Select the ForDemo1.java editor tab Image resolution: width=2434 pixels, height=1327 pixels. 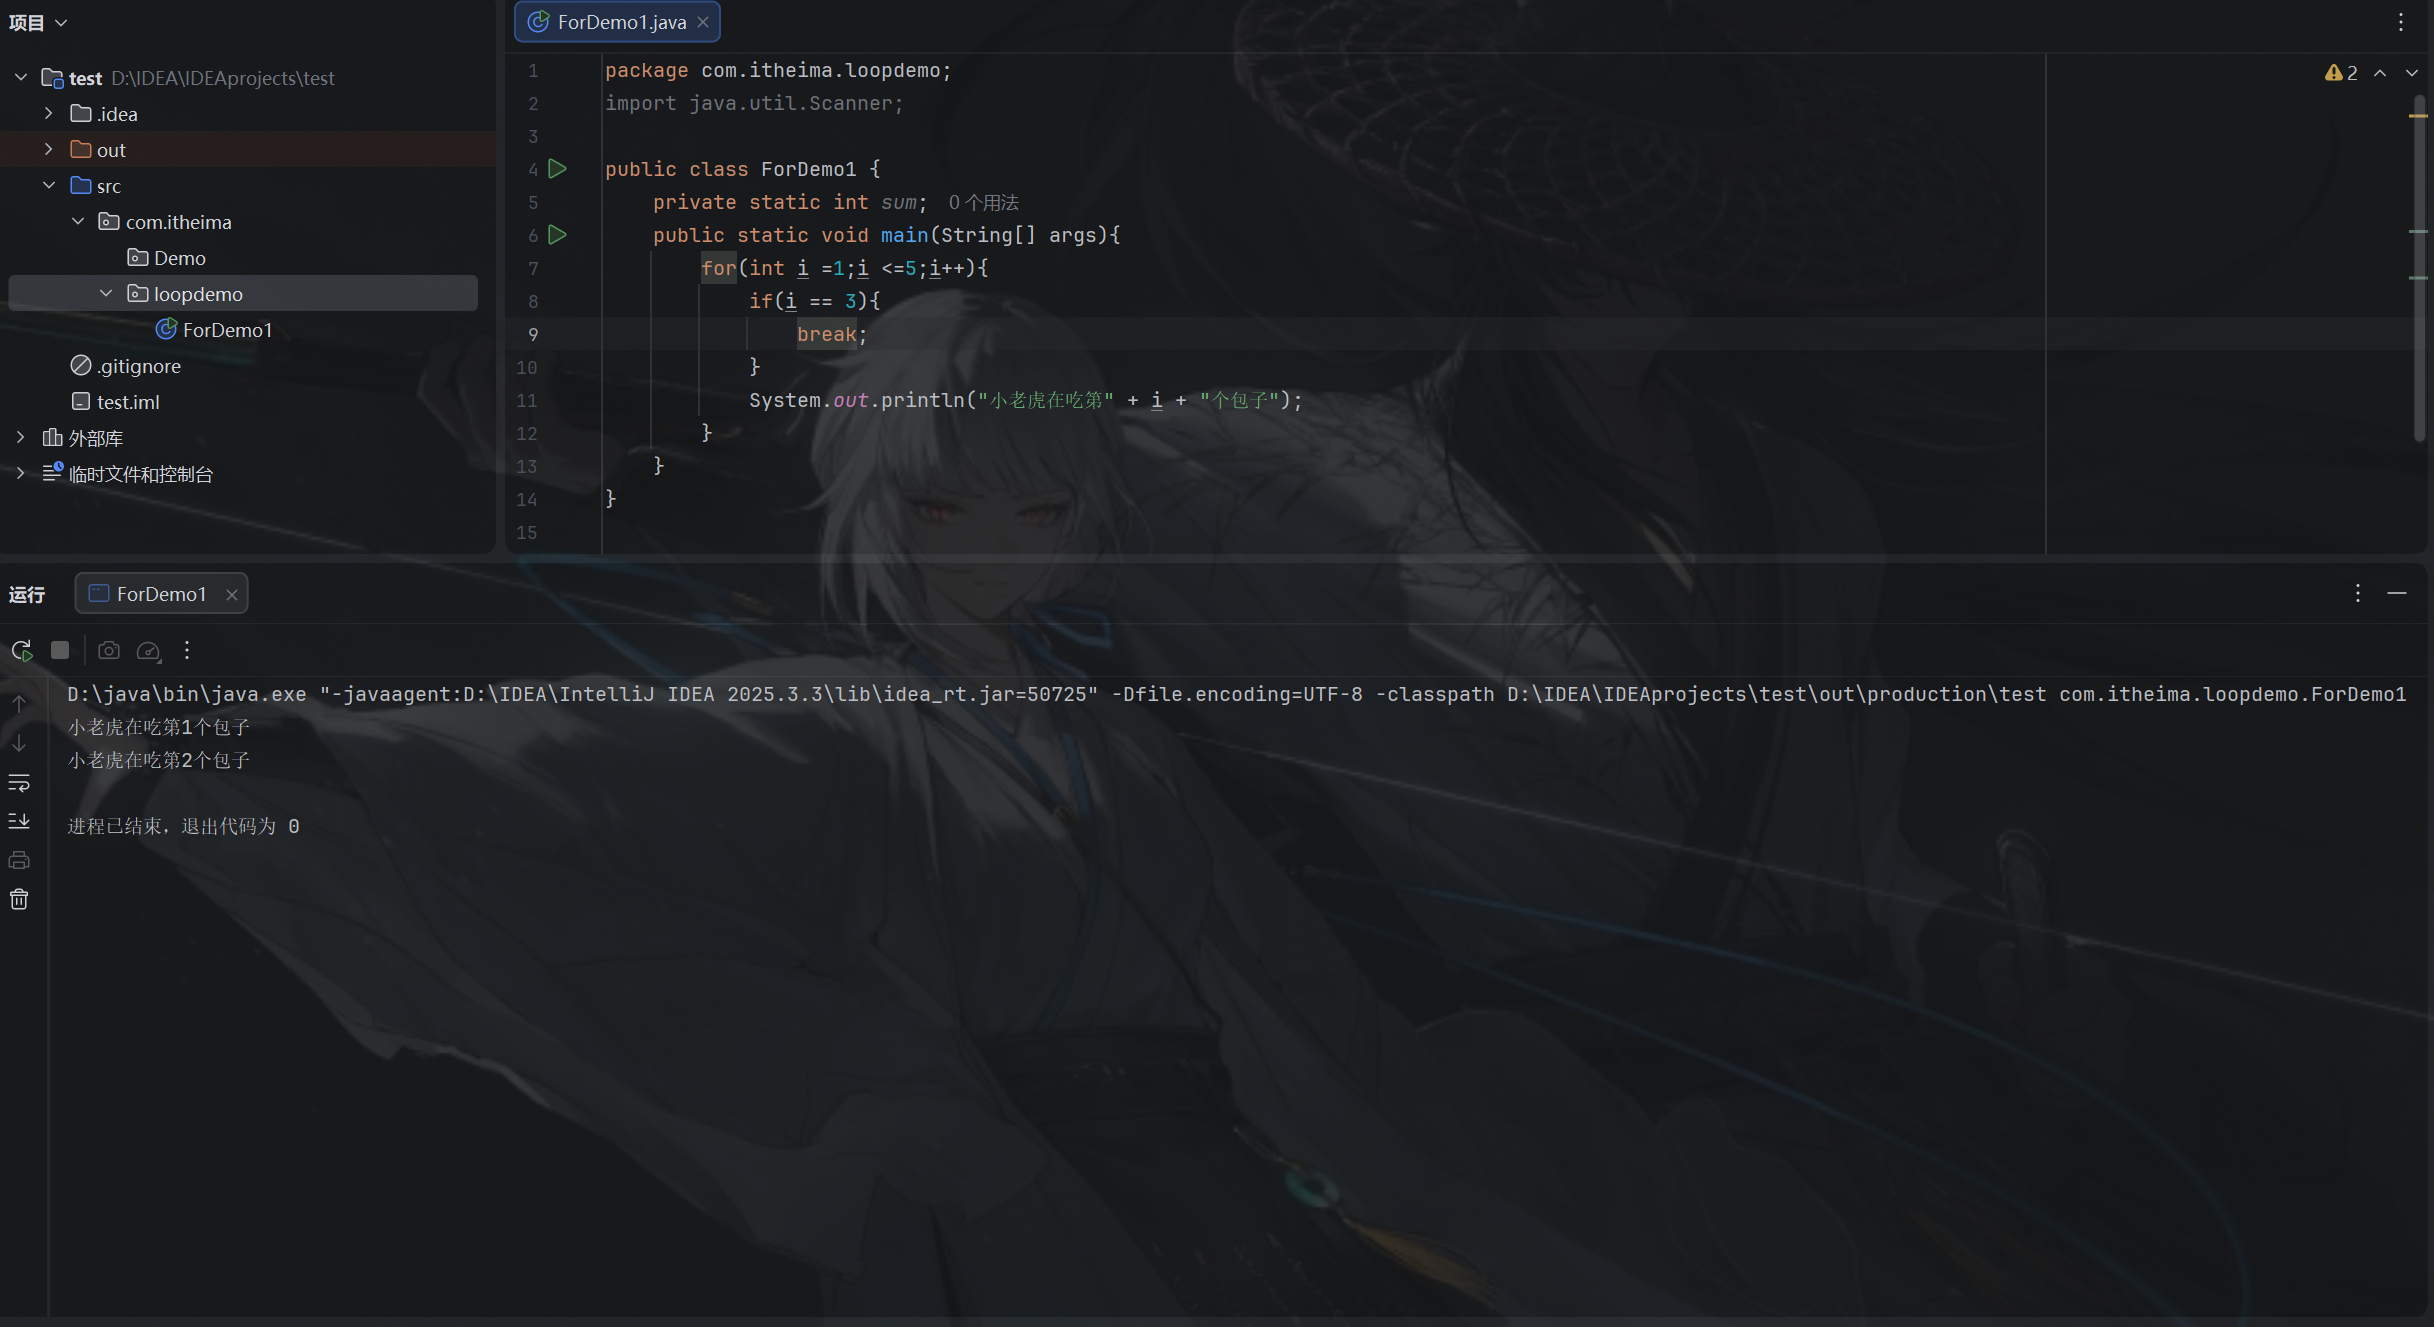coord(617,22)
